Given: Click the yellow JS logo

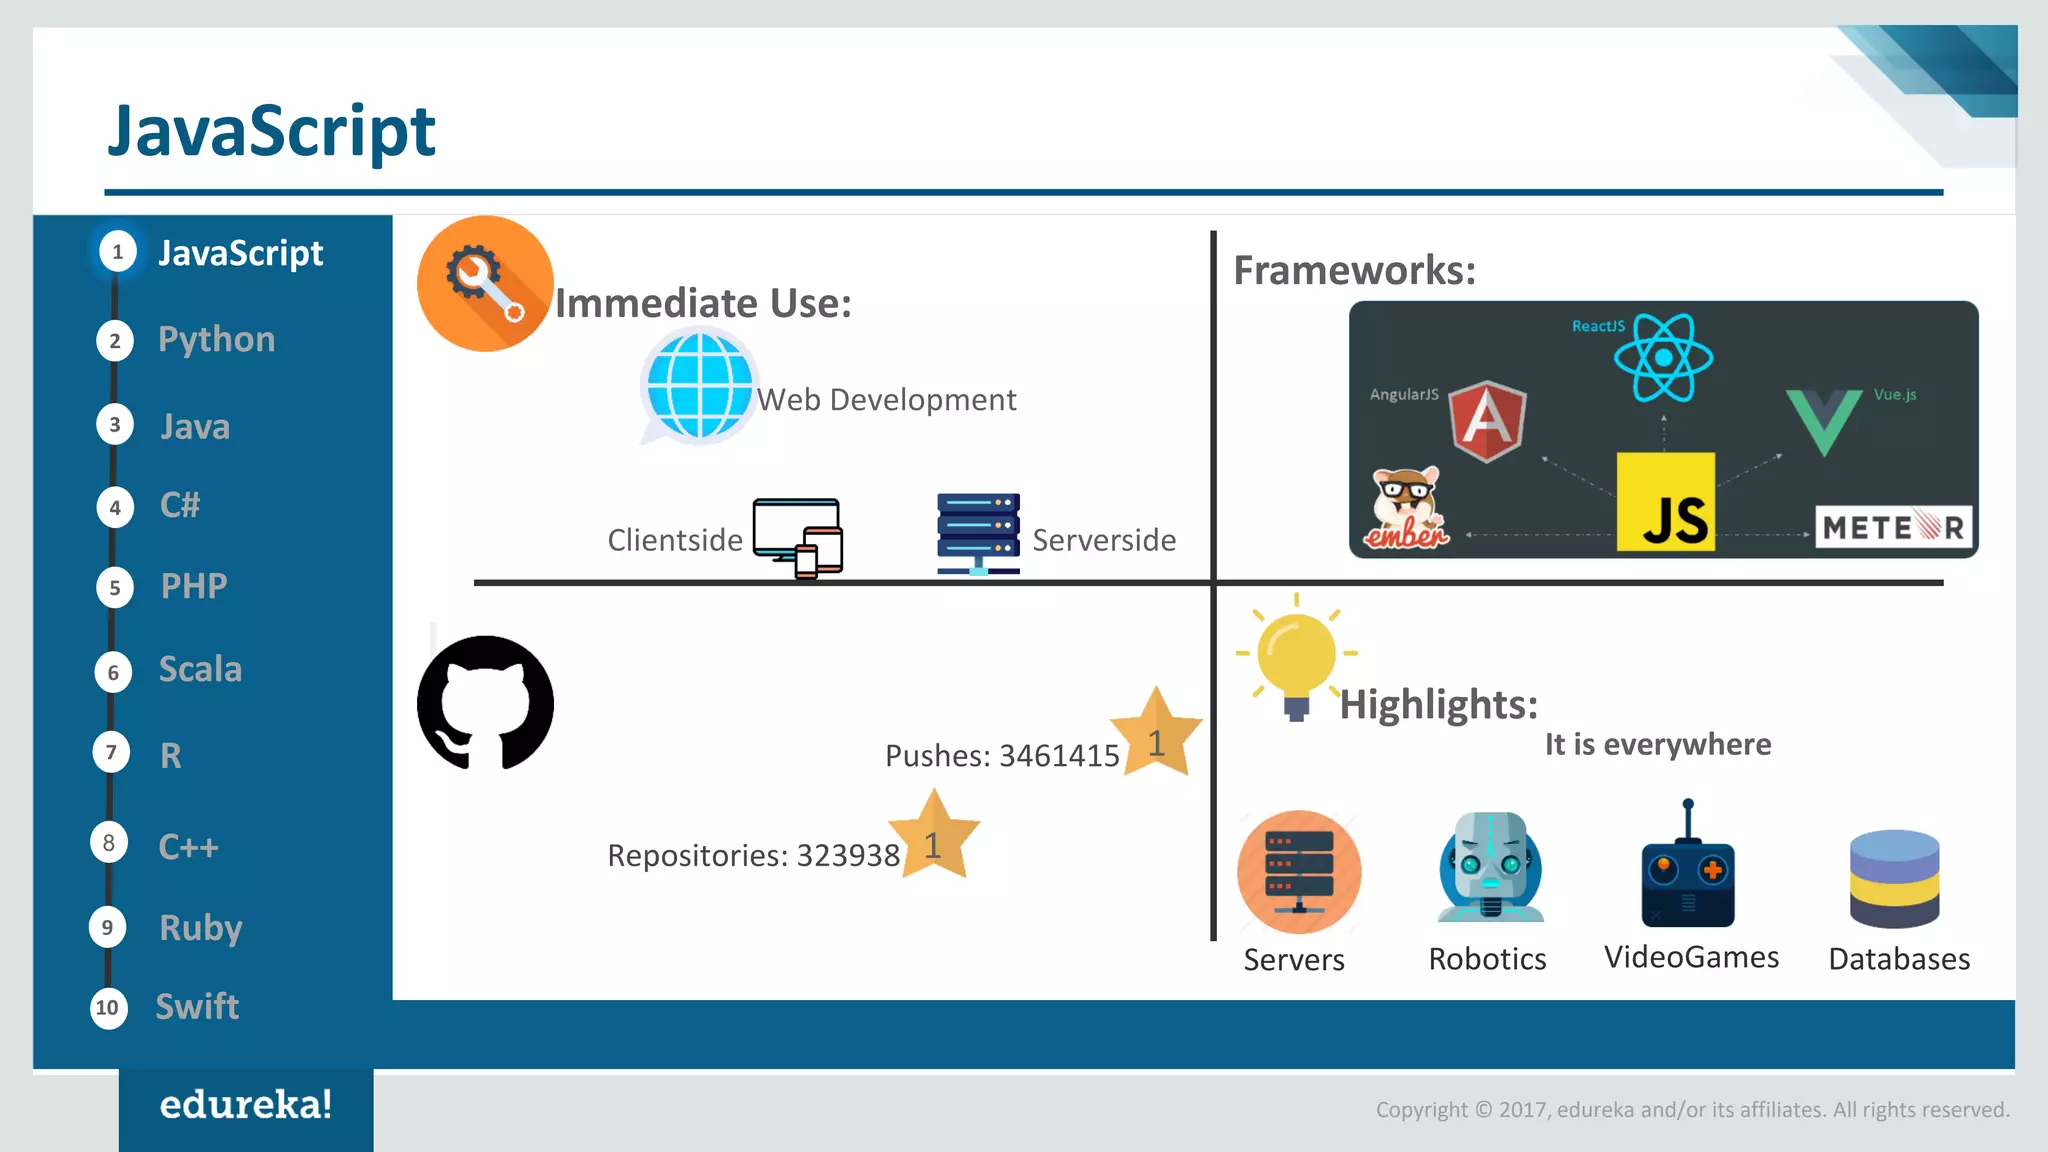Looking at the screenshot, I should [x=1666, y=502].
